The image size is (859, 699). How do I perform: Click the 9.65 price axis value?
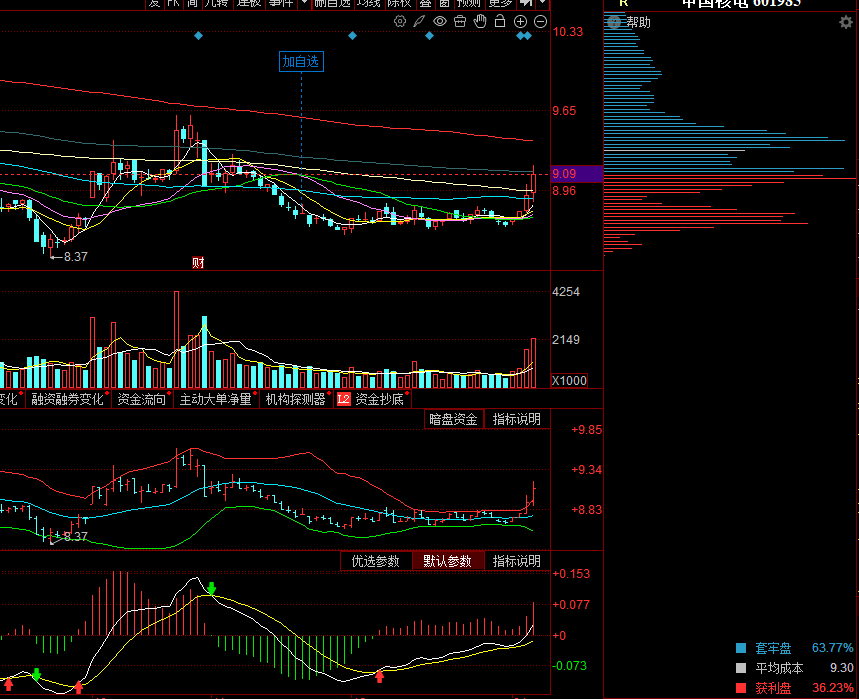(564, 111)
